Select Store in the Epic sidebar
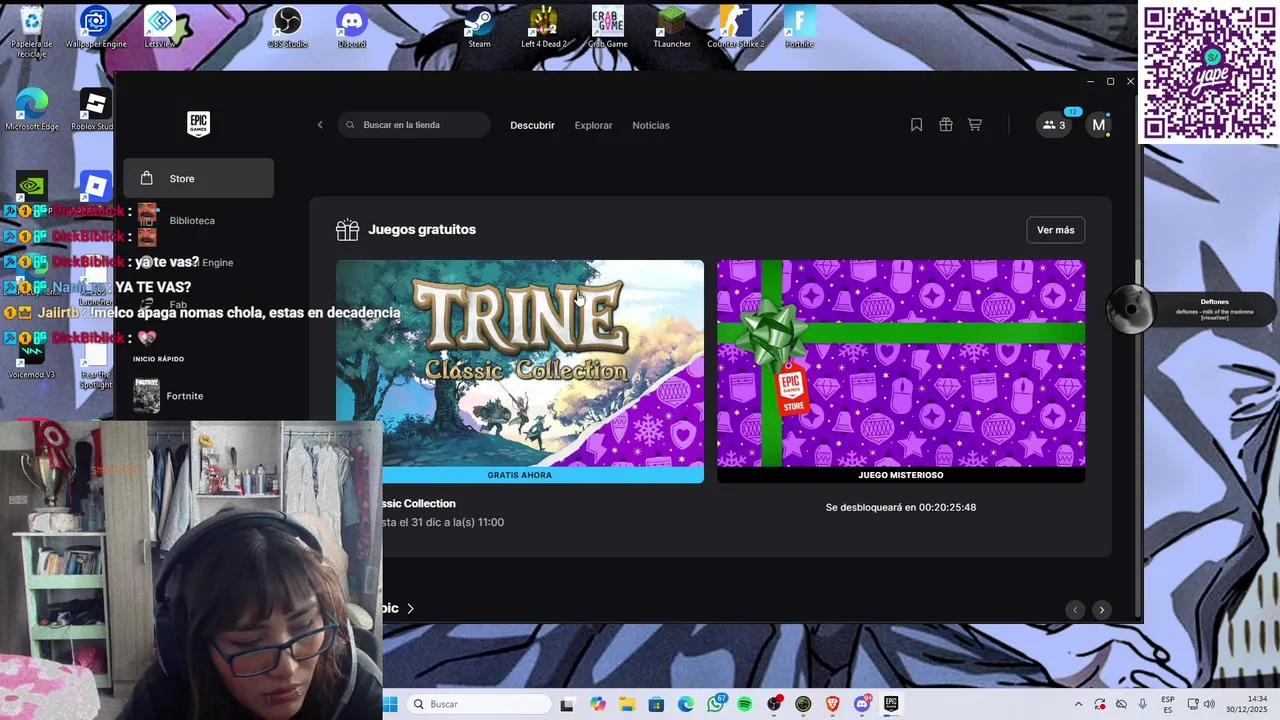Image resolution: width=1280 pixels, height=720 pixels. pos(198,178)
